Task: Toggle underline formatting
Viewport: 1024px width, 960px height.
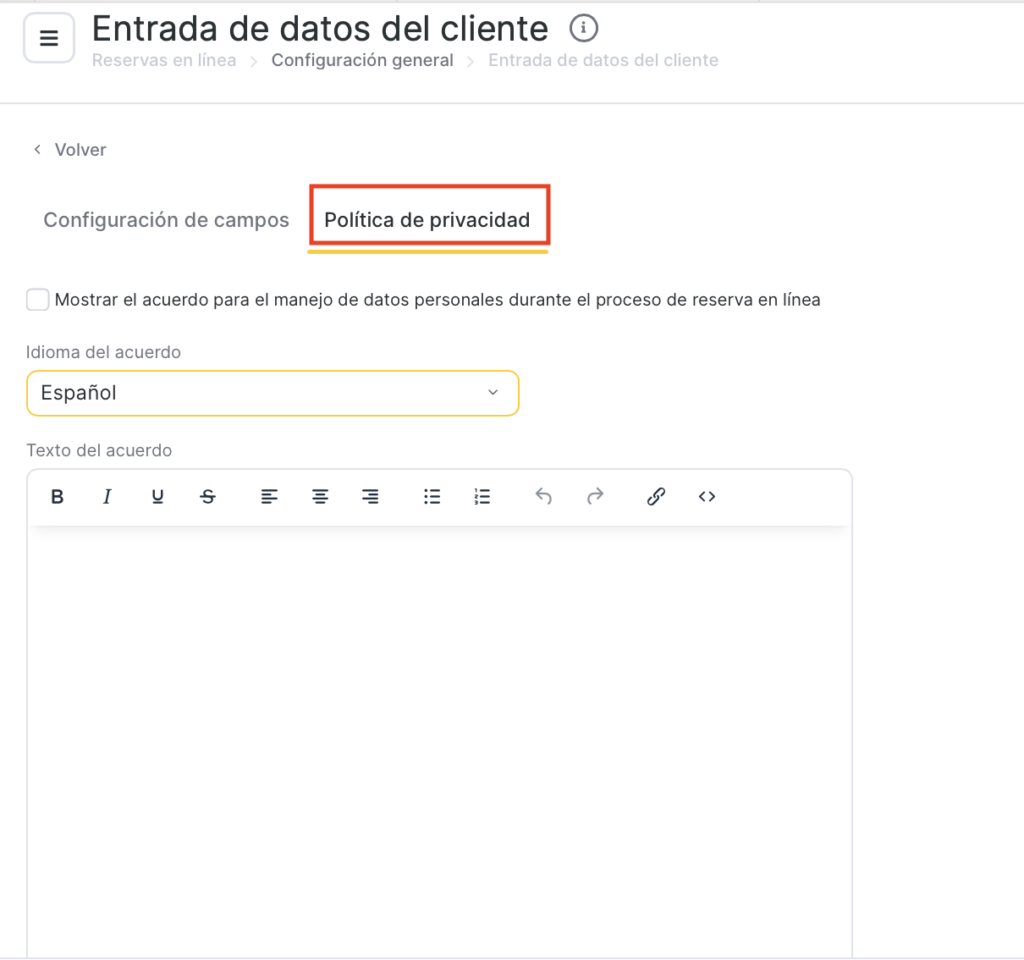Action: 157,497
